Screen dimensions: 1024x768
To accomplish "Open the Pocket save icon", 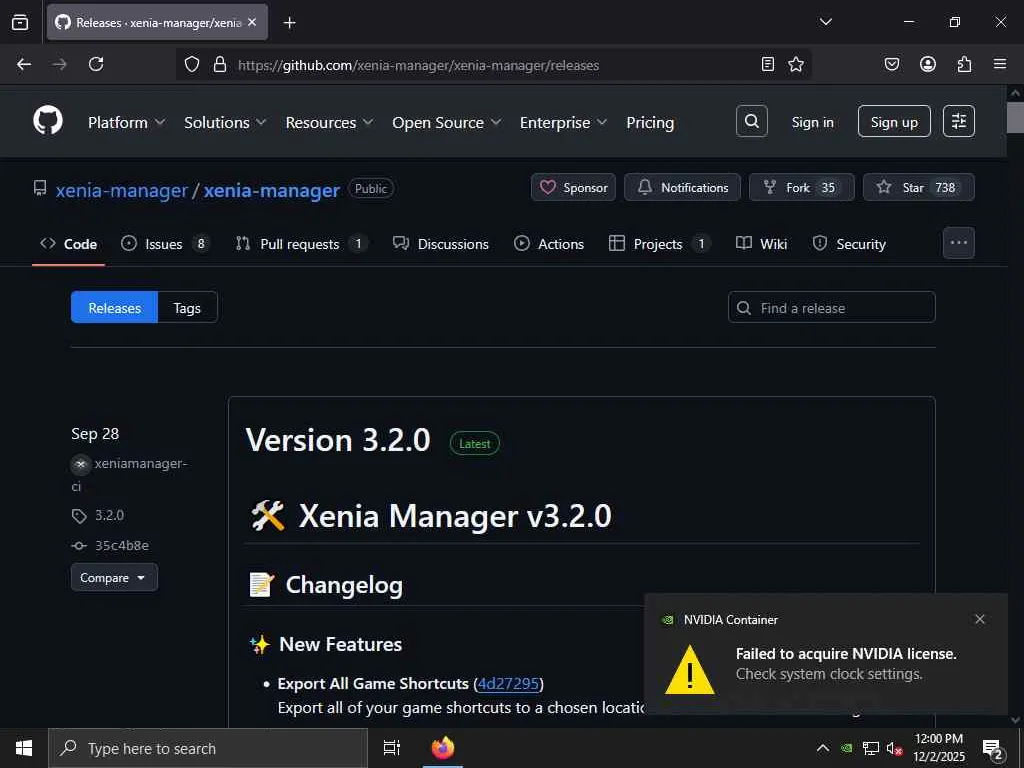I will tap(891, 64).
